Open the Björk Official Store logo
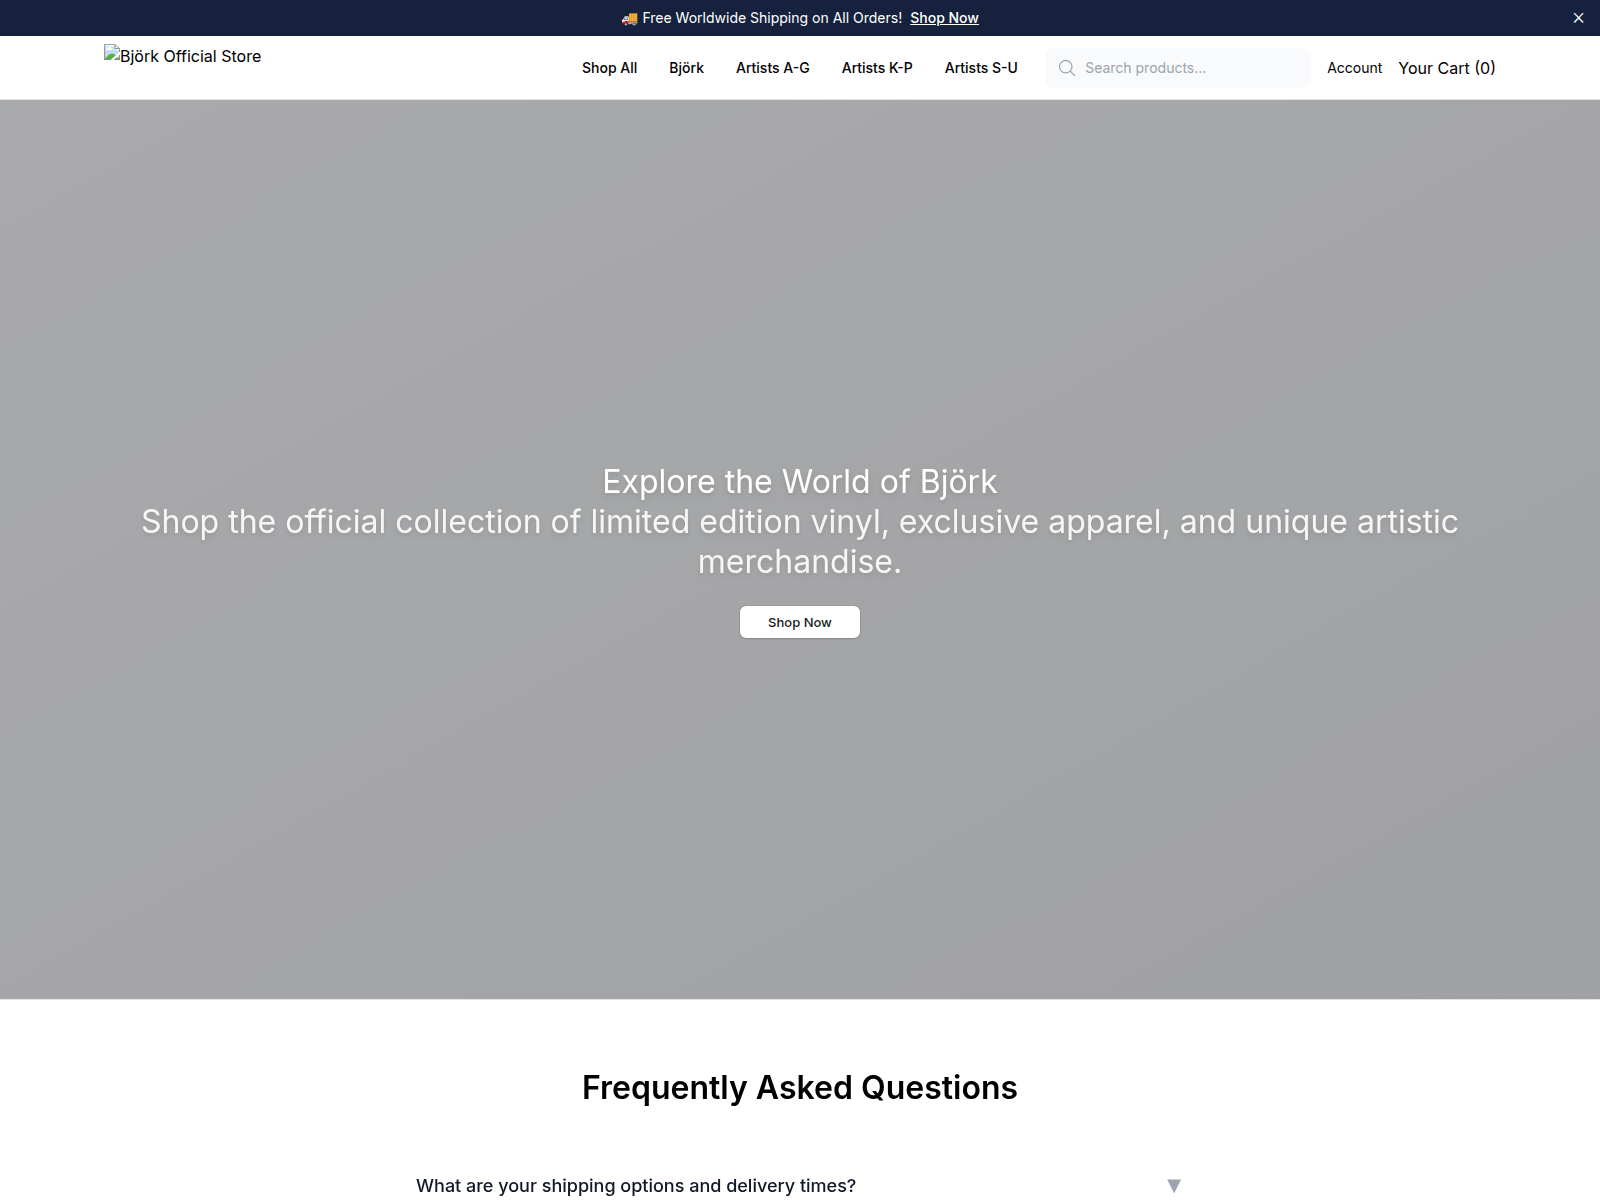Image resolution: width=1600 pixels, height=1200 pixels. coord(183,56)
